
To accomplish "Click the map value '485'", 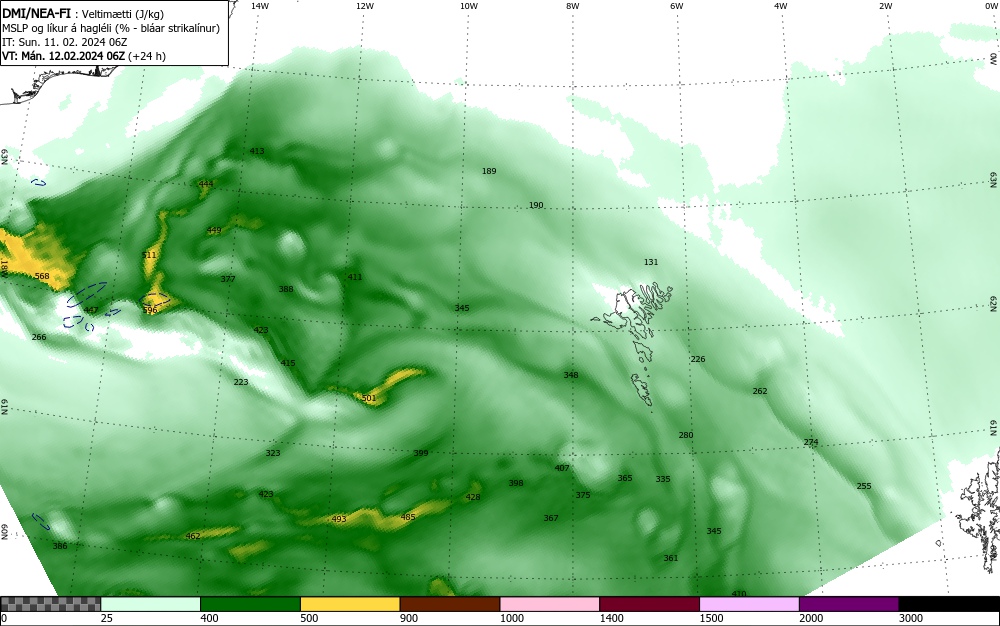I will pyautogui.click(x=408, y=516).
